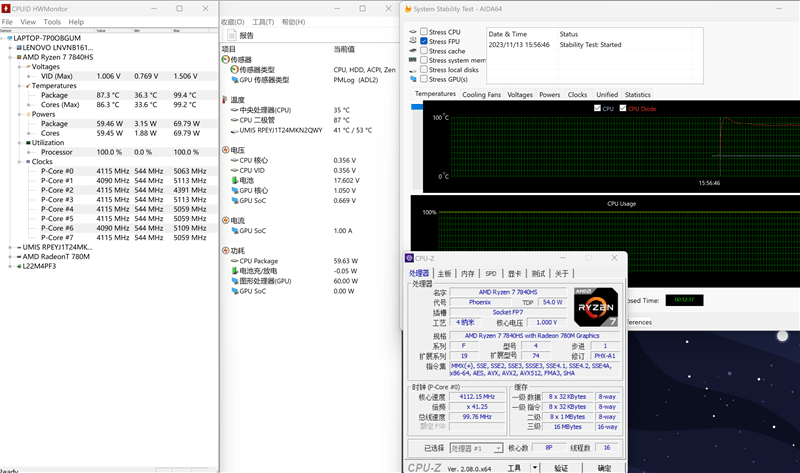Expand the UMIS RPEYJ1T24MK tree node

click(8, 247)
